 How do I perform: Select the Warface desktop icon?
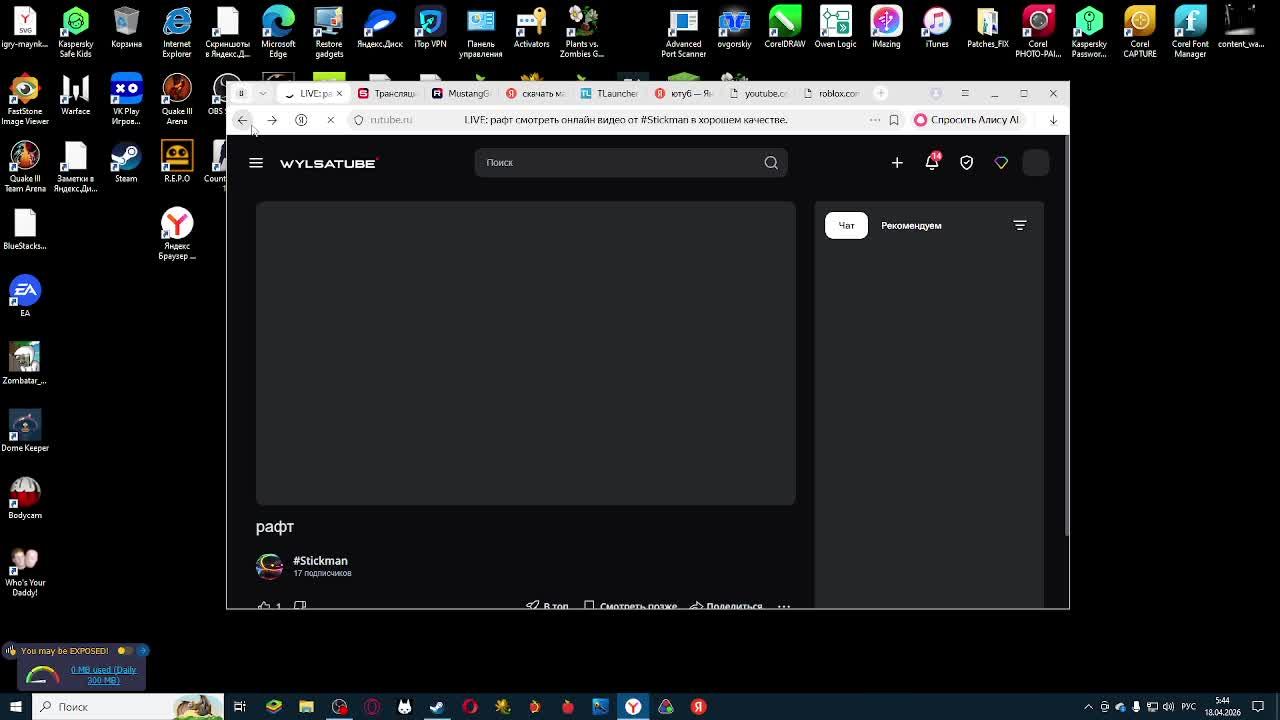75,95
